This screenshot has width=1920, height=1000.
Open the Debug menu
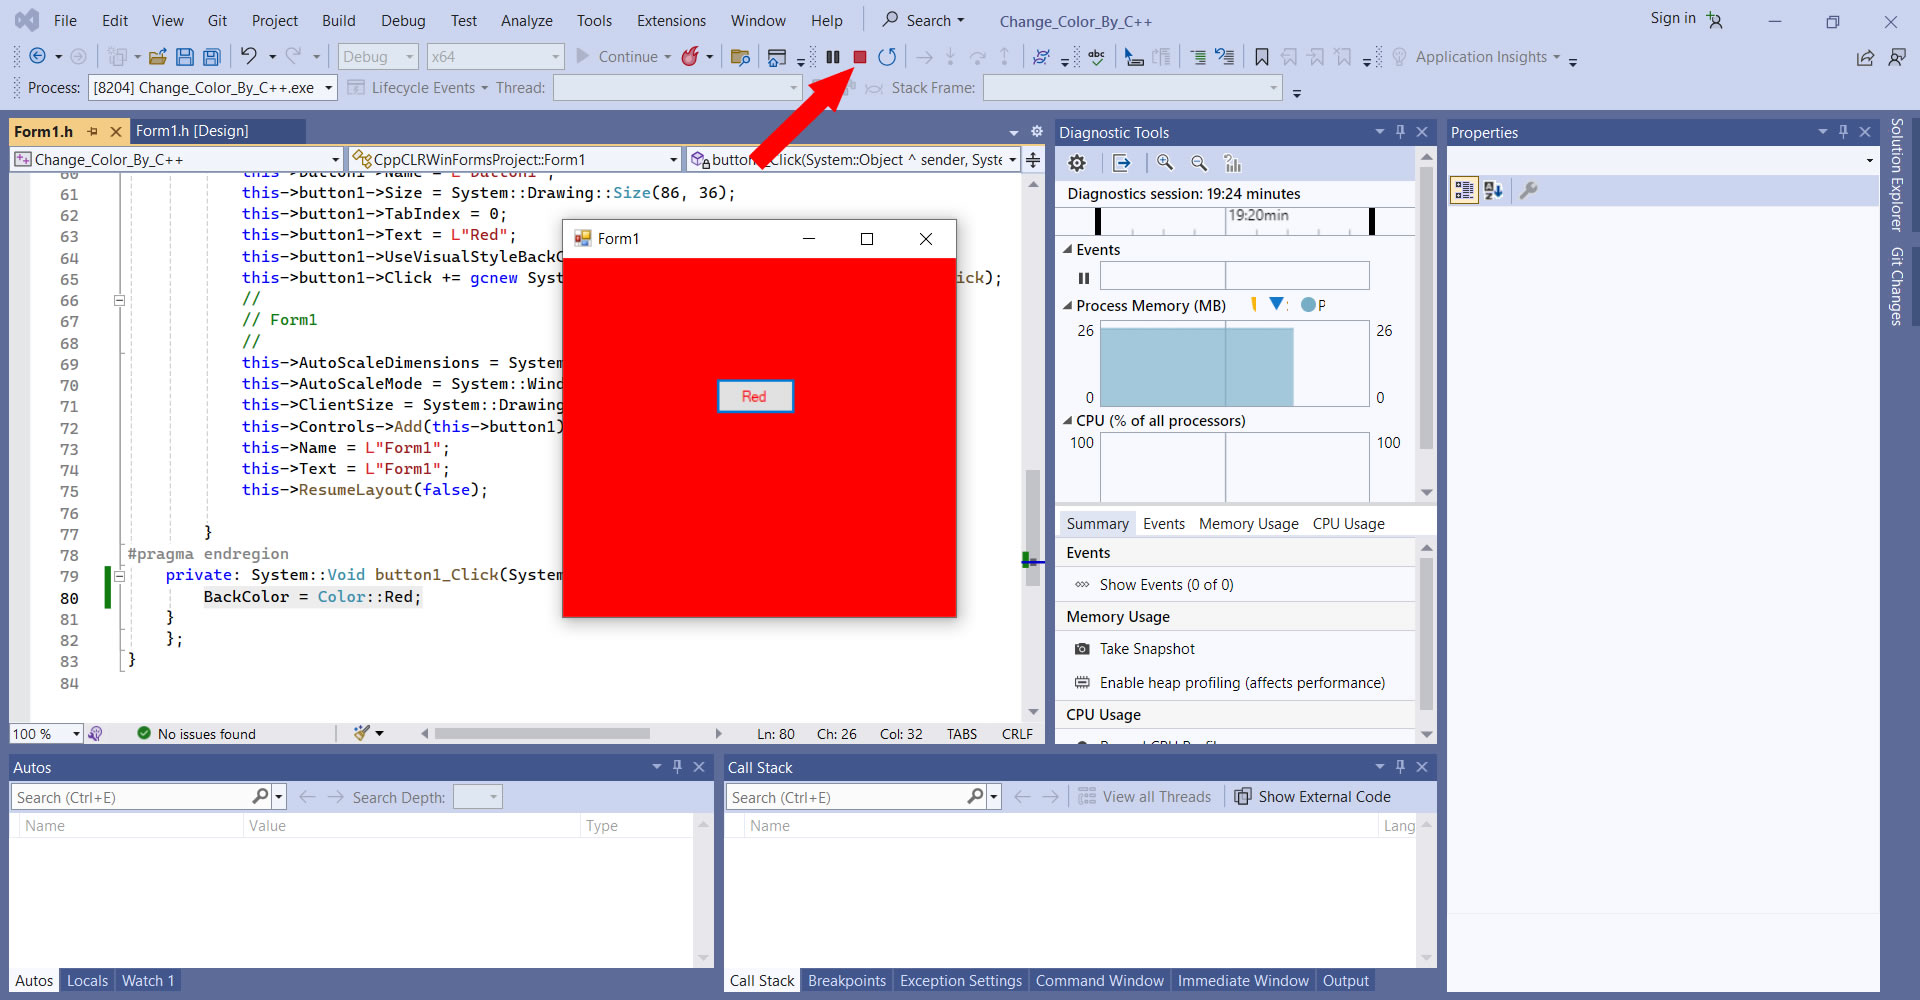(403, 20)
